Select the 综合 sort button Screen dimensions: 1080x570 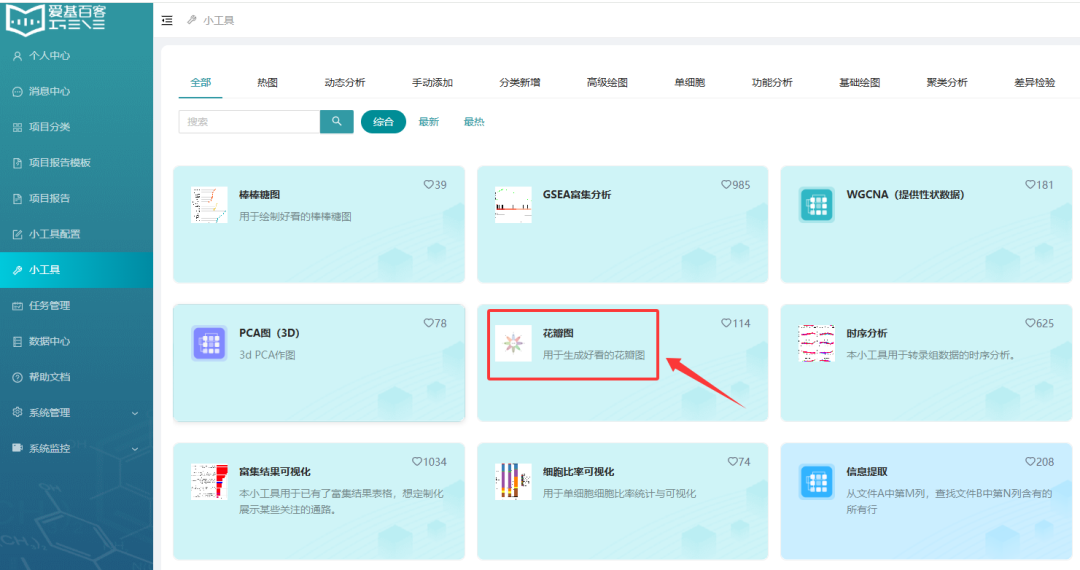384,122
